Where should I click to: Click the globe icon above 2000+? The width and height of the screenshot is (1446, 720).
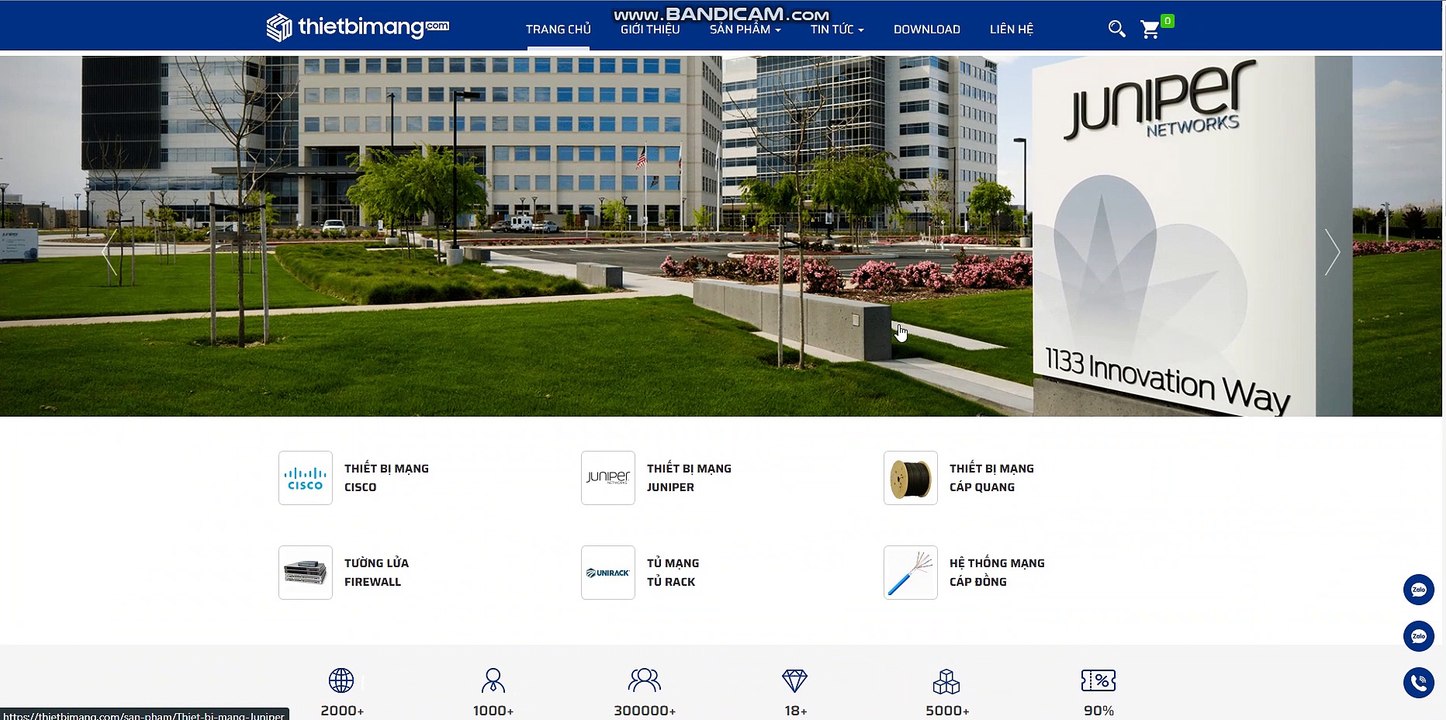pos(341,681)
